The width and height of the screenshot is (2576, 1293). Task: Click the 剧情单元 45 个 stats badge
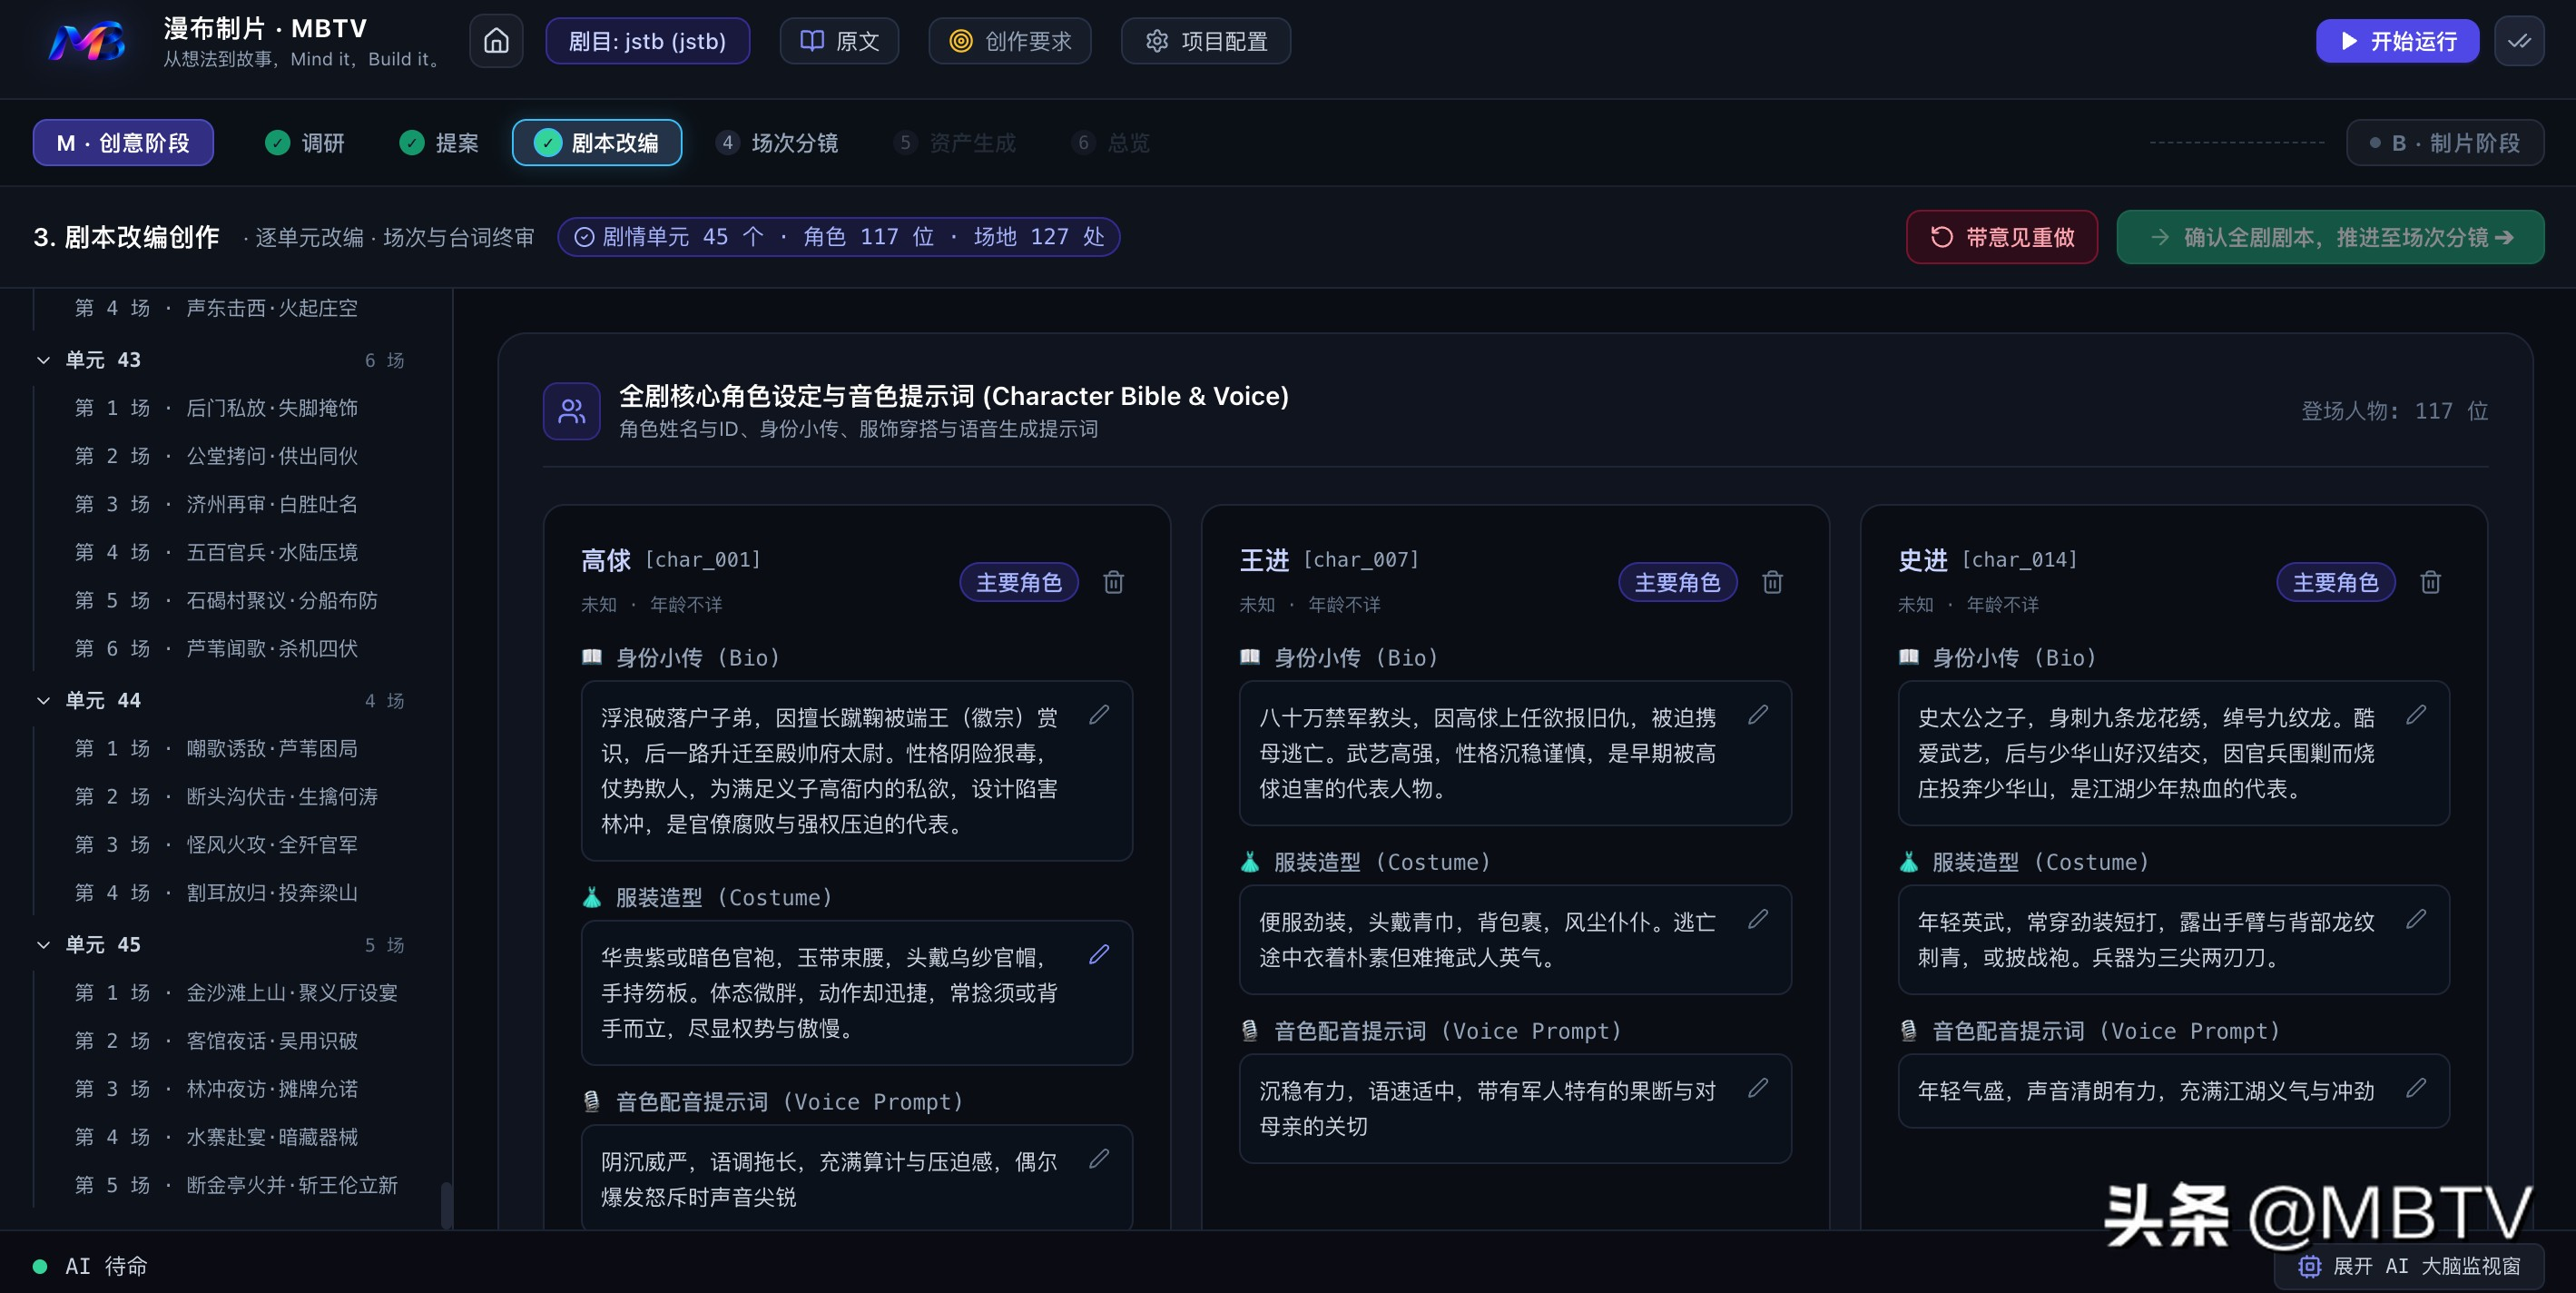(839, 237)
